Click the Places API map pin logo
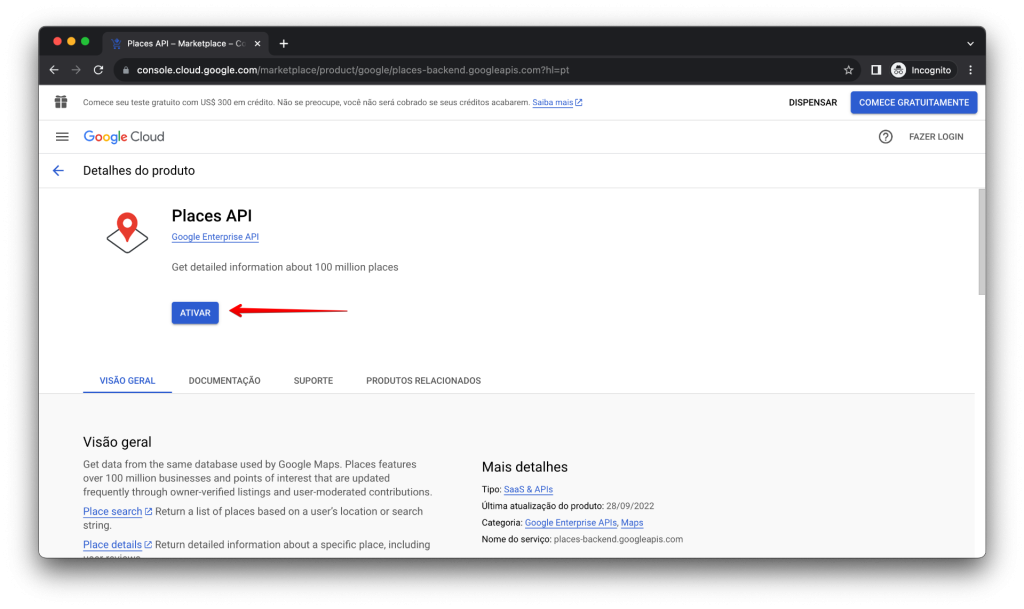1024x609 pixels. point(127,232)
